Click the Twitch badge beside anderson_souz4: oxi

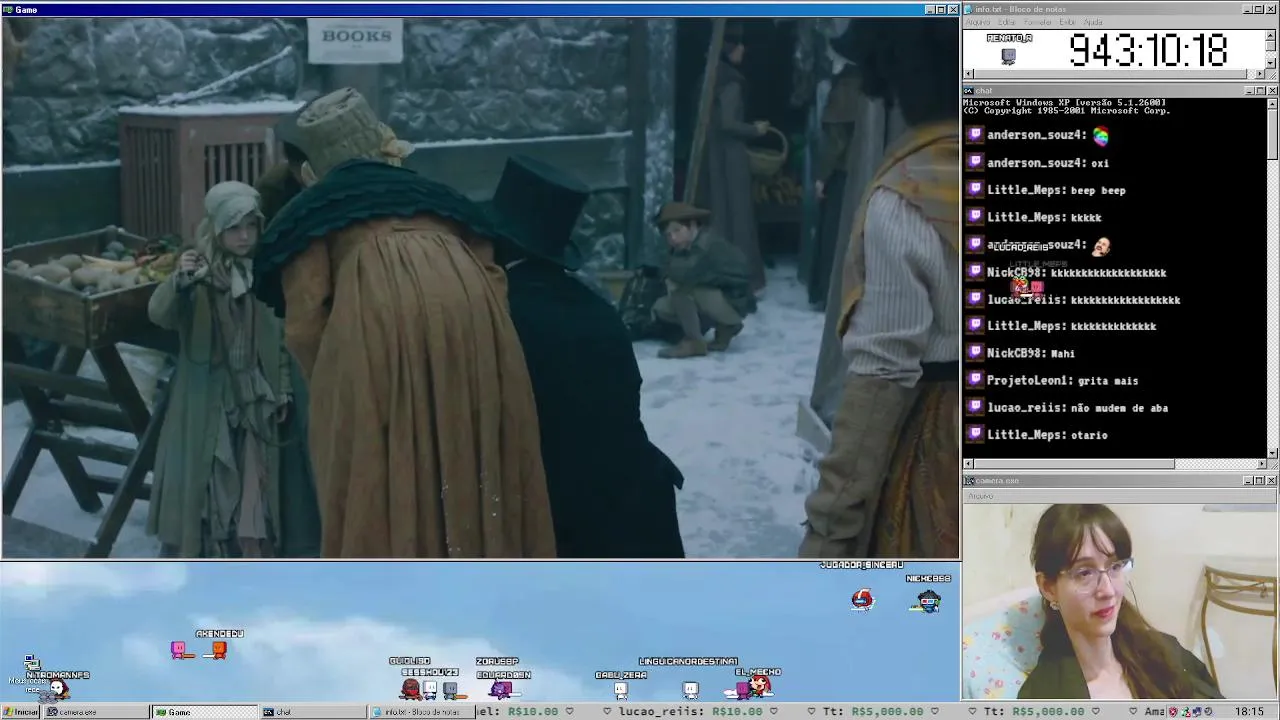(975, 162)
